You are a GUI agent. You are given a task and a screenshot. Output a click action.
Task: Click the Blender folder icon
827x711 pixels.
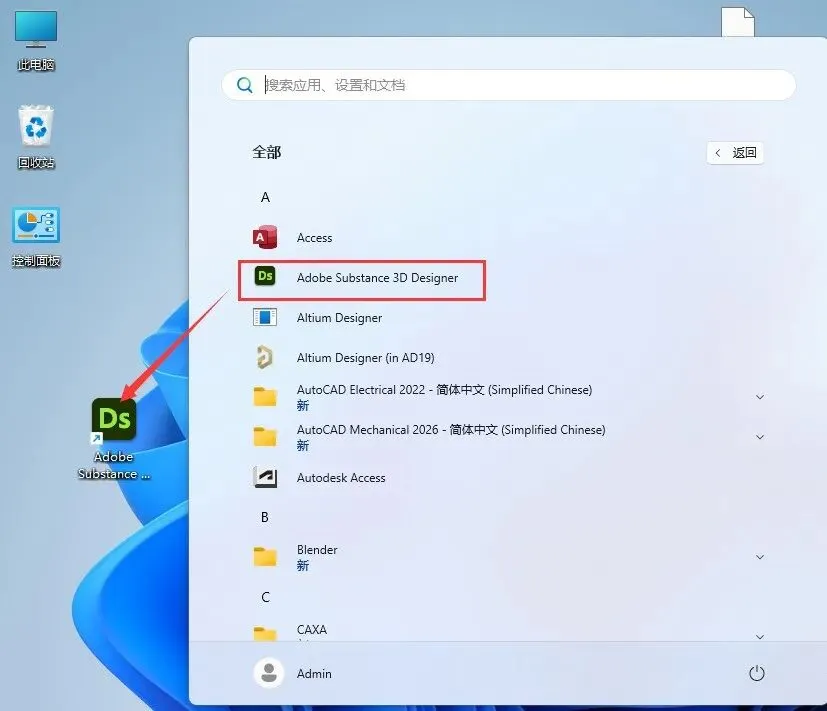pos(265,556)
